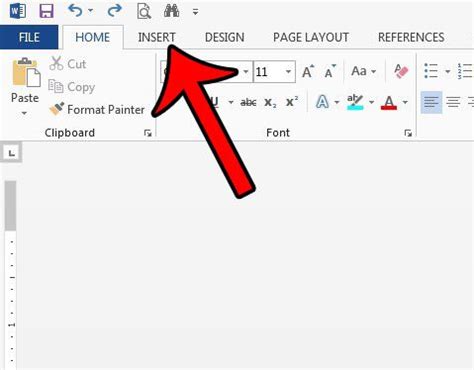This screenshot has height=370, width=474.
Task: Open the highlight color dropdown arrow
Action: (371, 102)
